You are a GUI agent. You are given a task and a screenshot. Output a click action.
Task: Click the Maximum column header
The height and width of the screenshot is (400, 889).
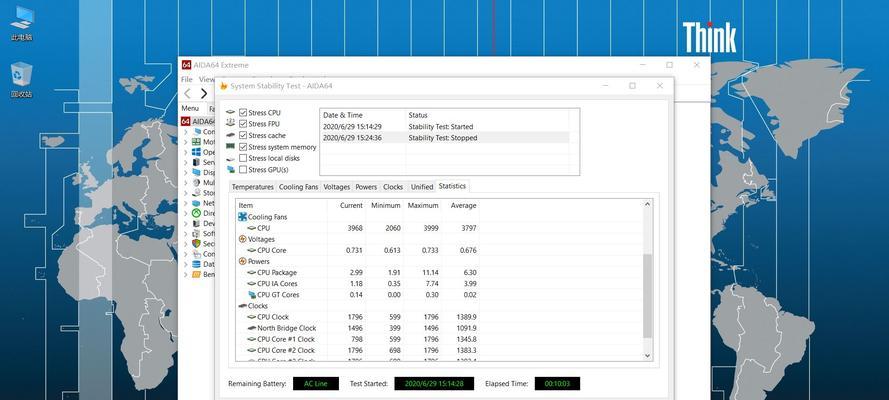[x=423, y=206]
